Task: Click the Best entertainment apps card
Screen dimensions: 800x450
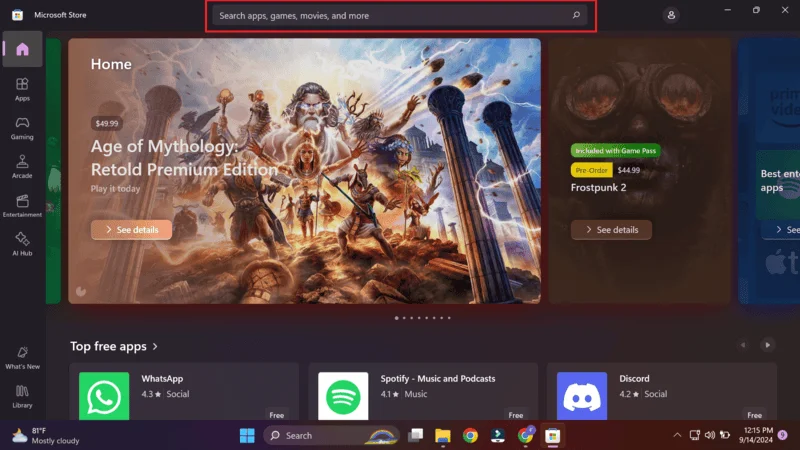Action: click(769, 171)
